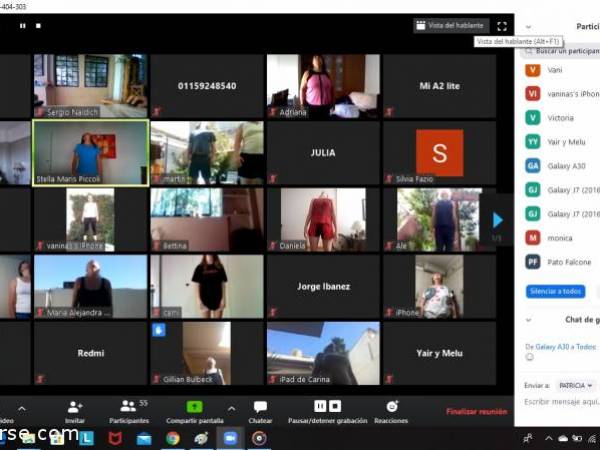Switch to Vista del hablante view
The image size is (600, 450).
[451, 26]
